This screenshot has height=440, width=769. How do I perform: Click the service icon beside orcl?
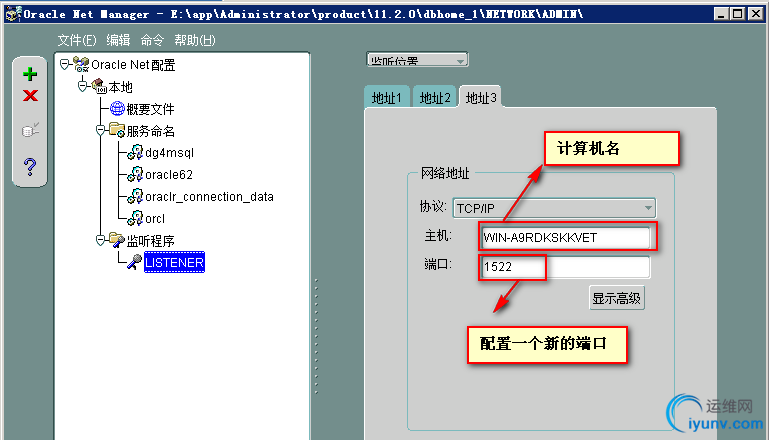(x=135, y=218)
